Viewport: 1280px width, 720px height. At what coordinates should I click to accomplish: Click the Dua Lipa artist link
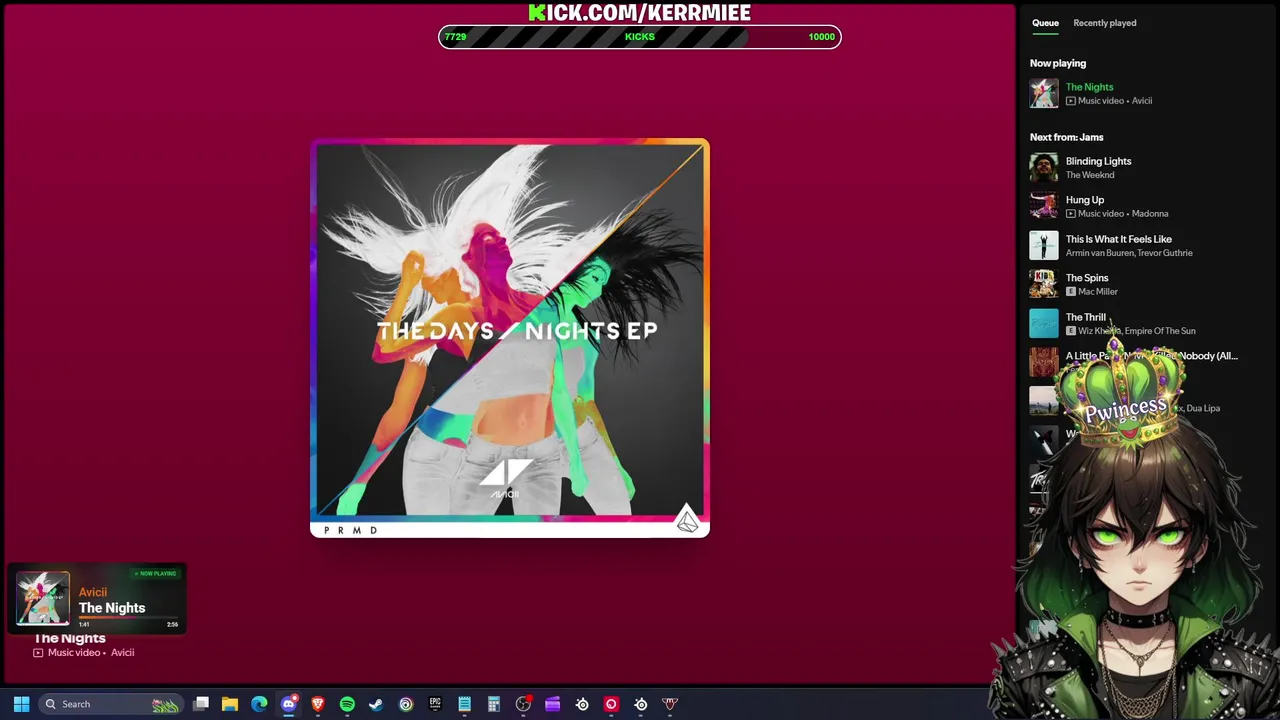pyautogui.click(x=1203, y=408)
